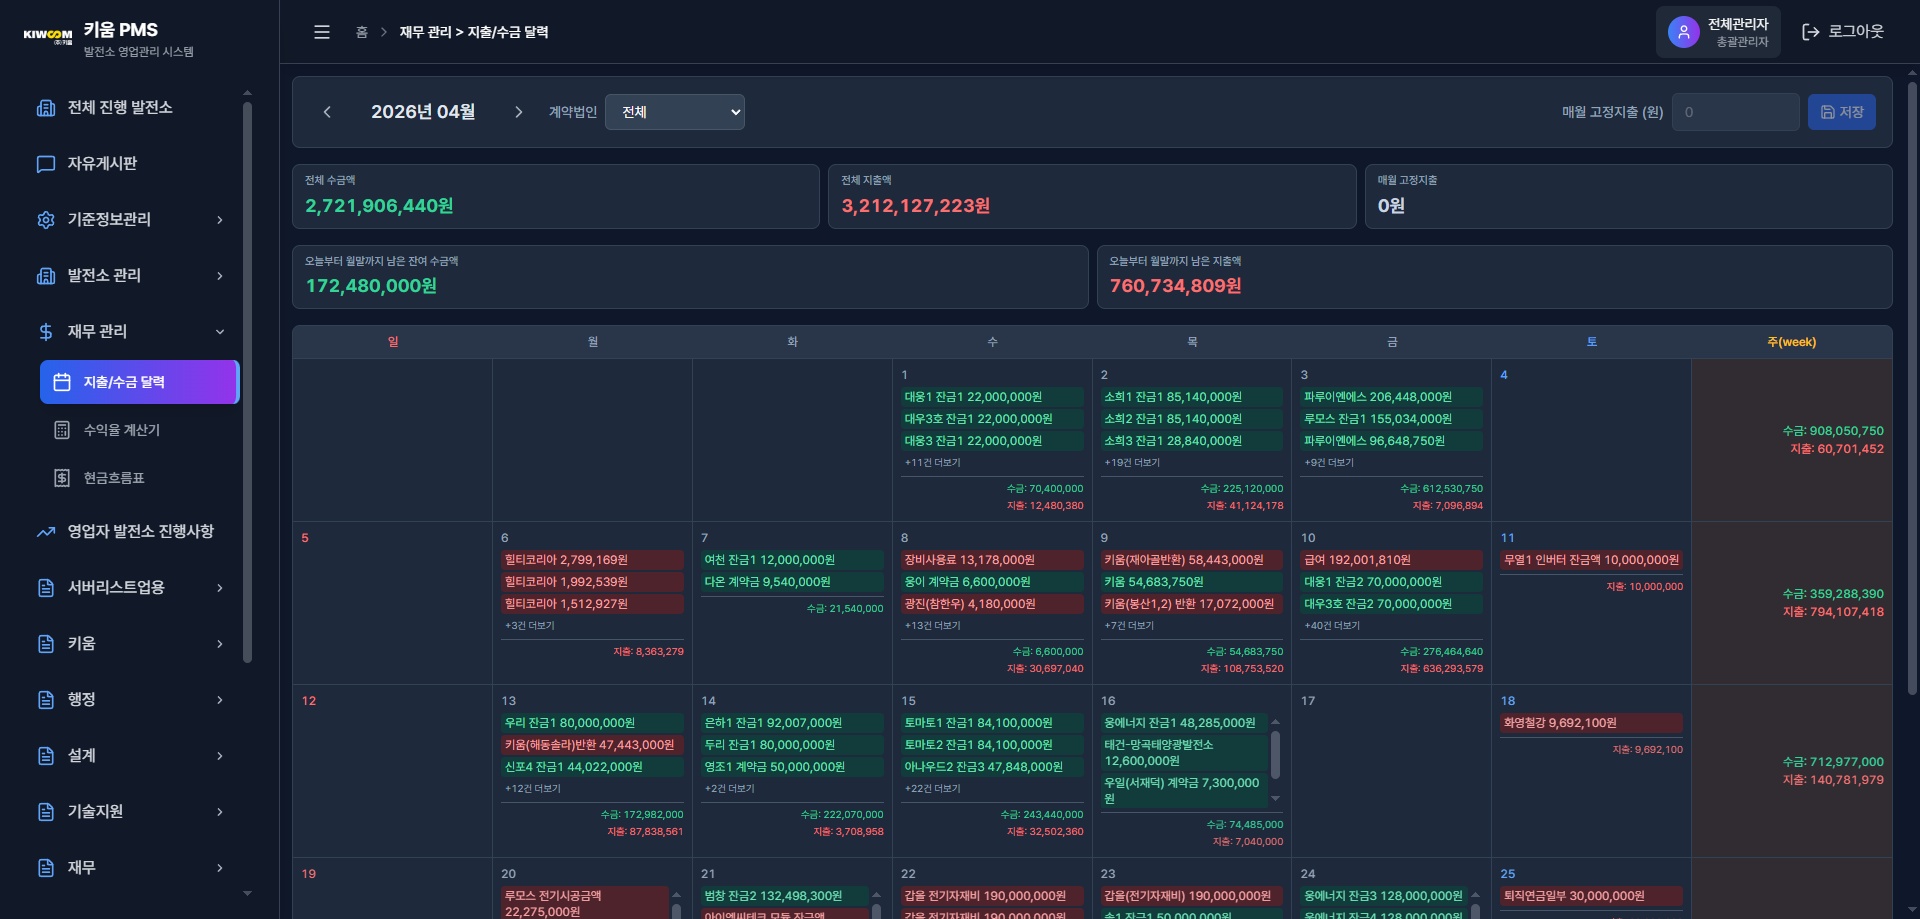Show more entries via +12건 더보기
This screenshot has height=919, width=1920.
pyautogui.click(x=532, y=789)
